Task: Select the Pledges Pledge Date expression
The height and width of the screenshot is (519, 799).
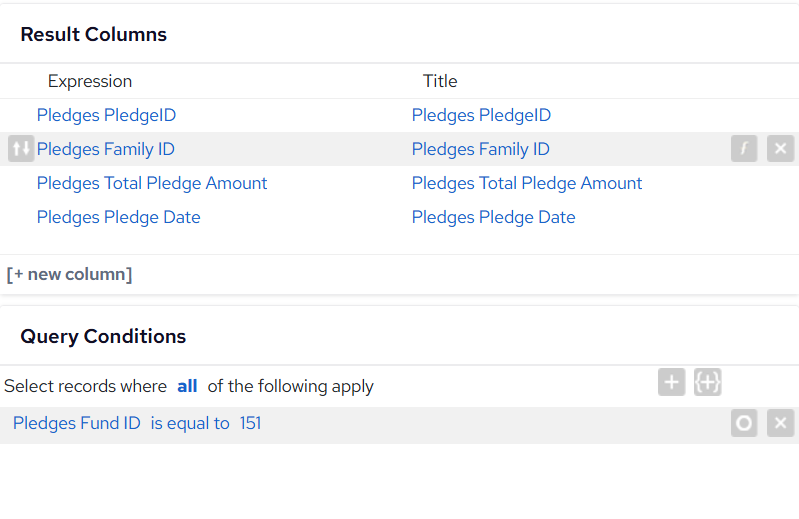Action: [118, 217]
